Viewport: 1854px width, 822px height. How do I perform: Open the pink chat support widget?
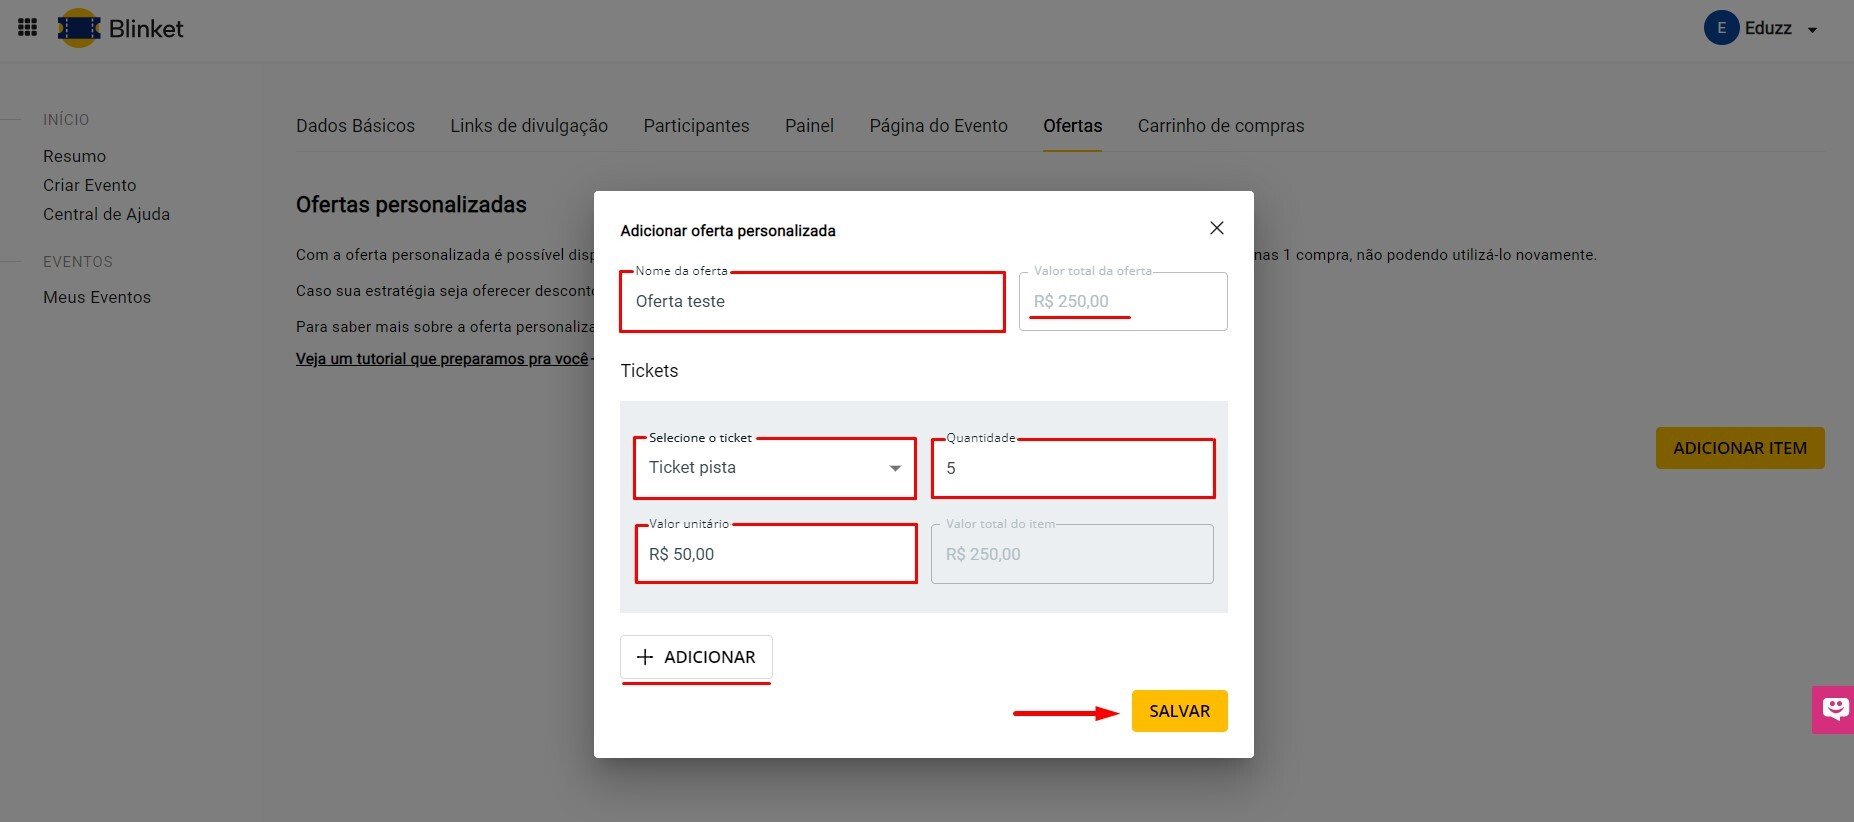1834,709
